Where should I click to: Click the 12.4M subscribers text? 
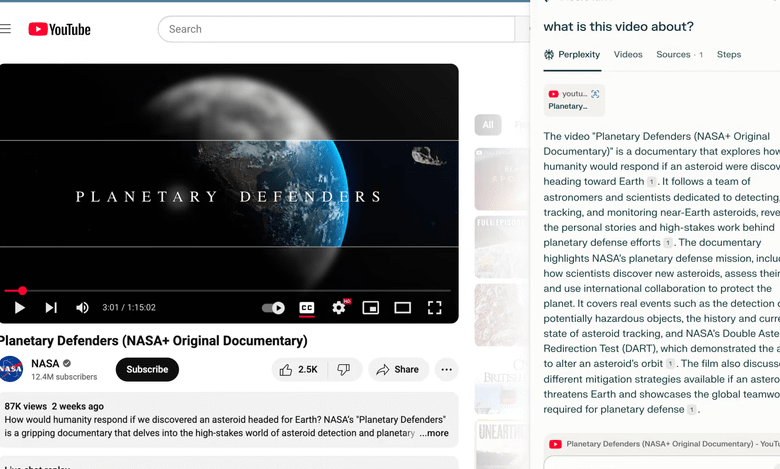64,377
